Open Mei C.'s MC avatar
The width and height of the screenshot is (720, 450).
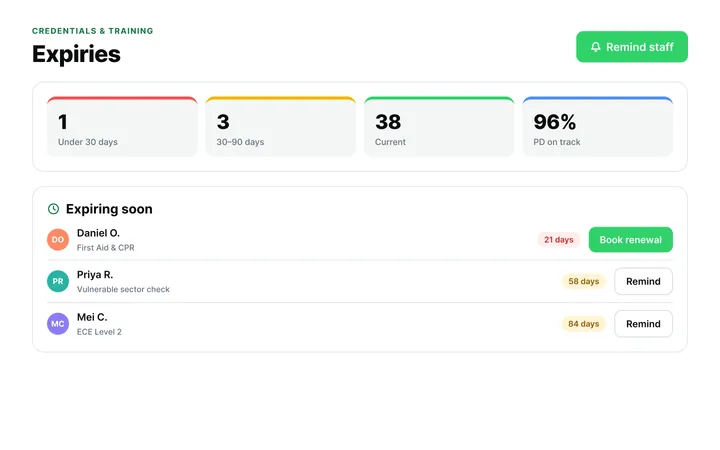pyautogui.click(x=58, y=324)
